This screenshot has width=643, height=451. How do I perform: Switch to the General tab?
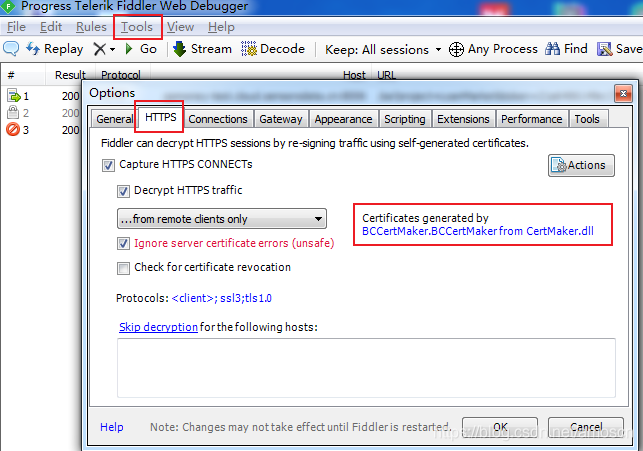pos(114,119)
